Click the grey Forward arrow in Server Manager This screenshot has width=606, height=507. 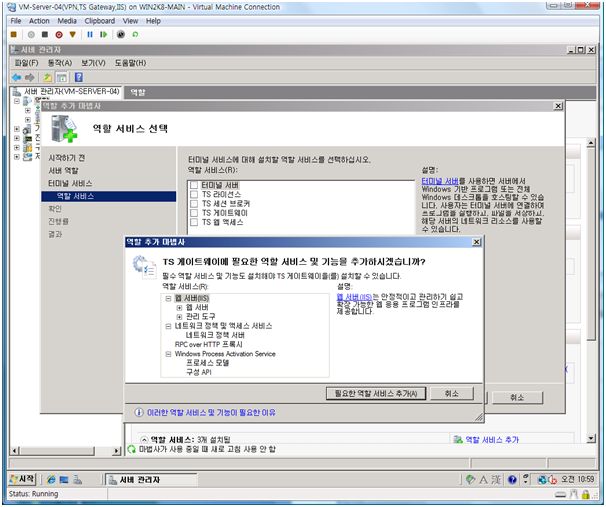pyautogui.click(x=29, y=77)
